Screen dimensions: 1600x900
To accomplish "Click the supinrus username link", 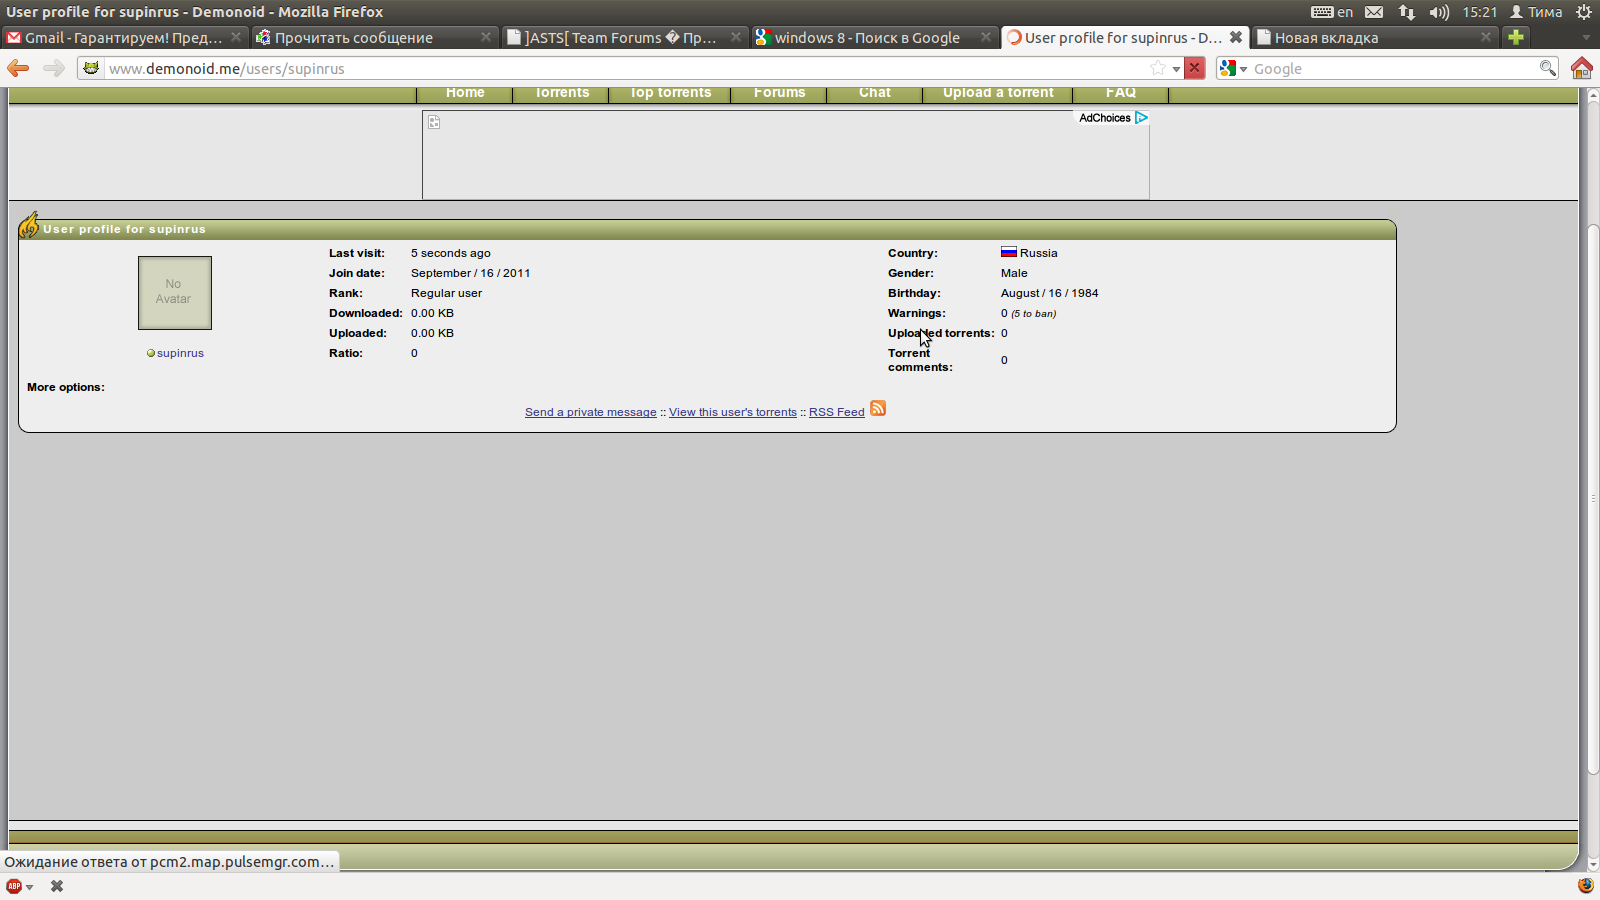I will tap(180, 353).
